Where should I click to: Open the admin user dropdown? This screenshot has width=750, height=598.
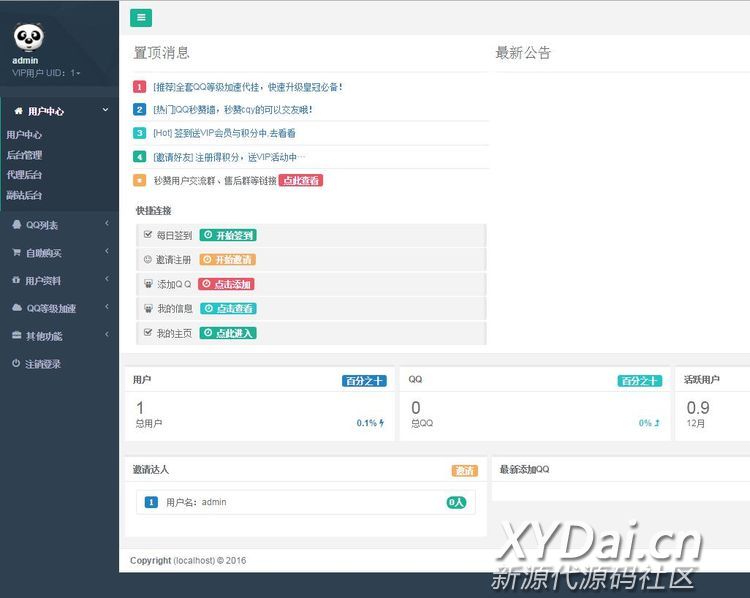click(46, 73)
